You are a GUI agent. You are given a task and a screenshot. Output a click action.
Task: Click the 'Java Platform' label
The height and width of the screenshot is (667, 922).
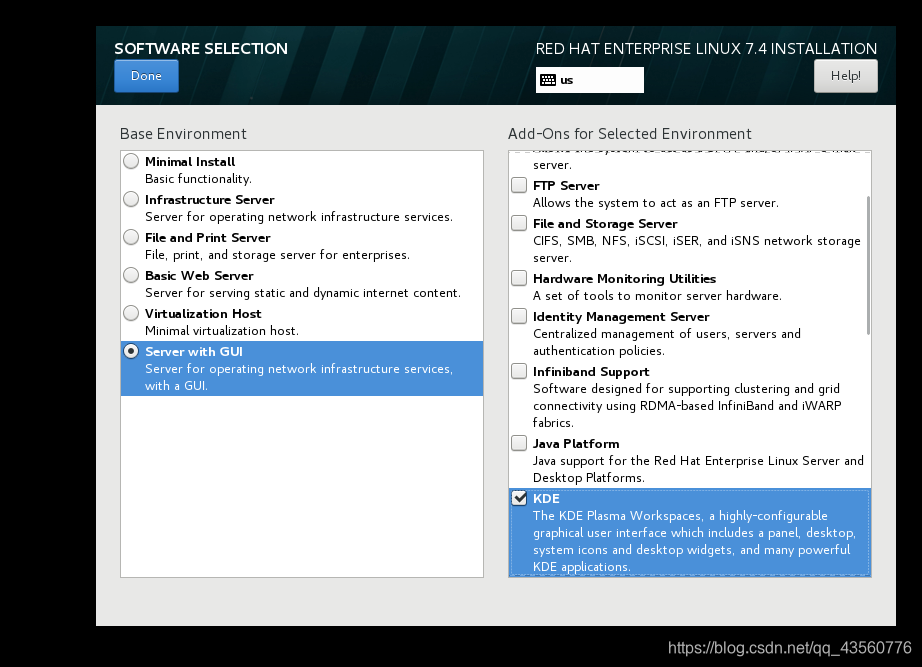click(576, 443)
